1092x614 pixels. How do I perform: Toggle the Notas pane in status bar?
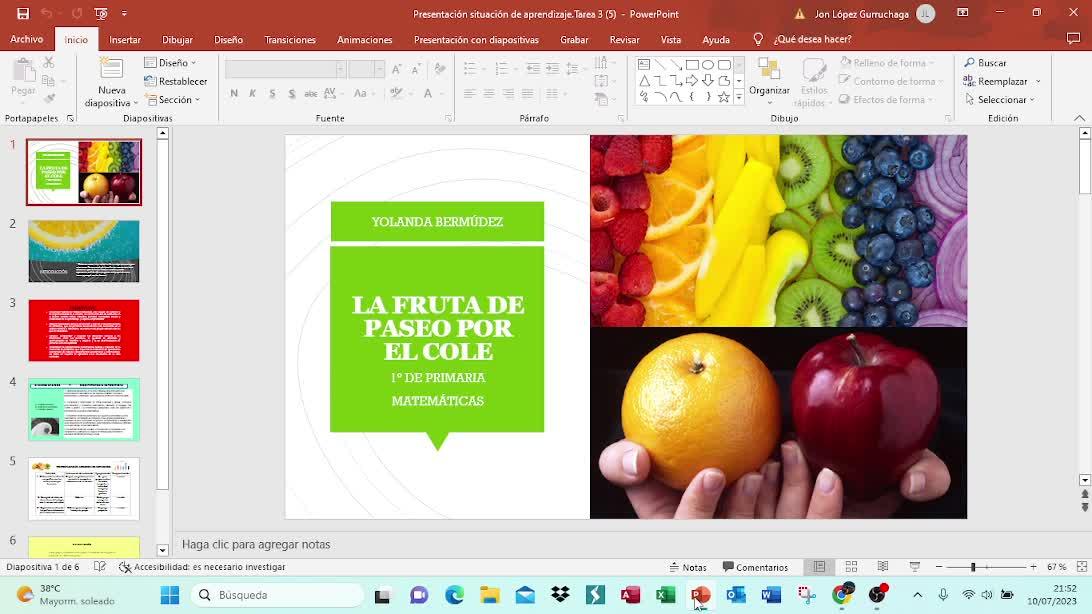[x=687, y=567]
